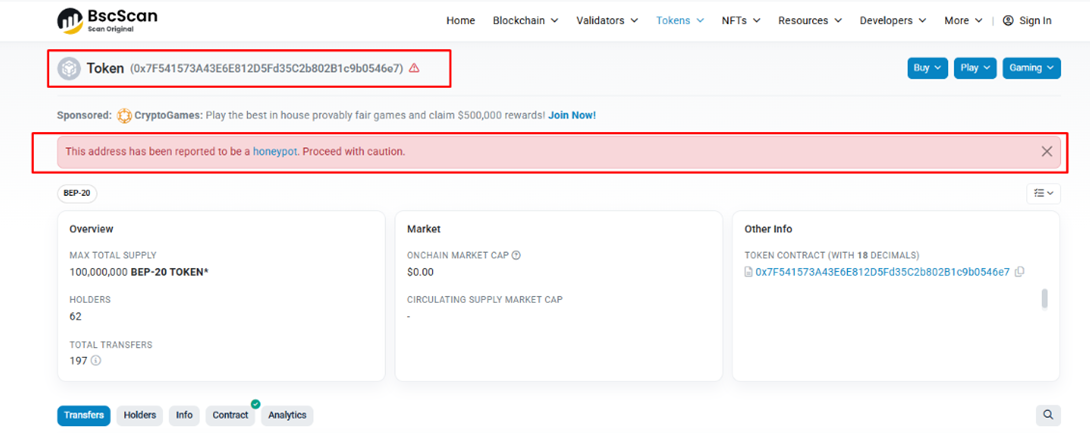Image resolution: width=1090 pixels, height=433 pixels.
Task: Click the search magnifier icon near tabs
Action: pos(1048,415)
